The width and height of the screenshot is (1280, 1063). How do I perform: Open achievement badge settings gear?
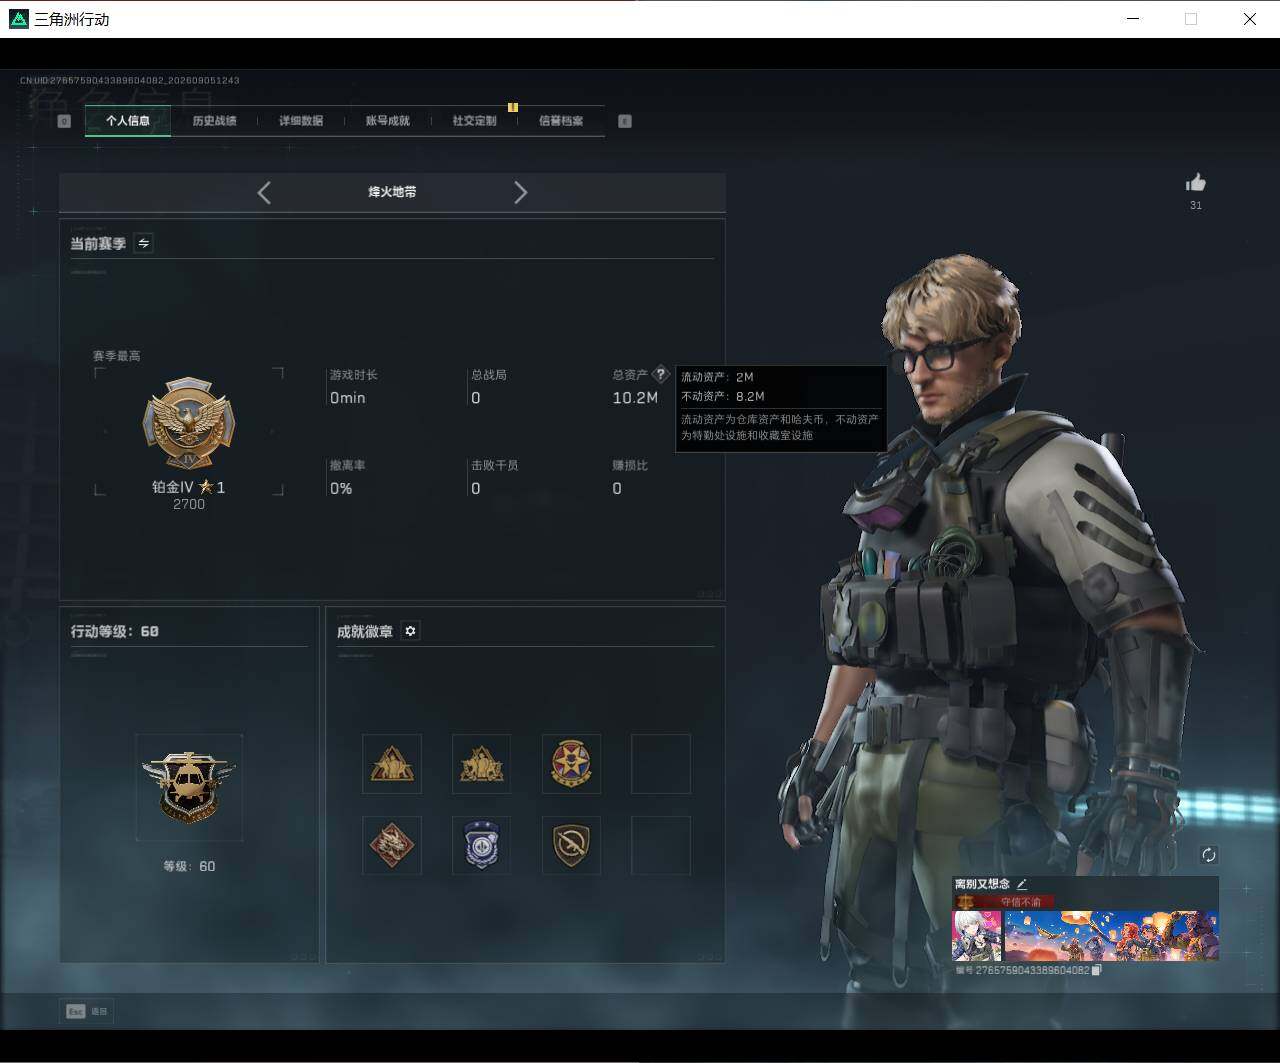(410, 631)
